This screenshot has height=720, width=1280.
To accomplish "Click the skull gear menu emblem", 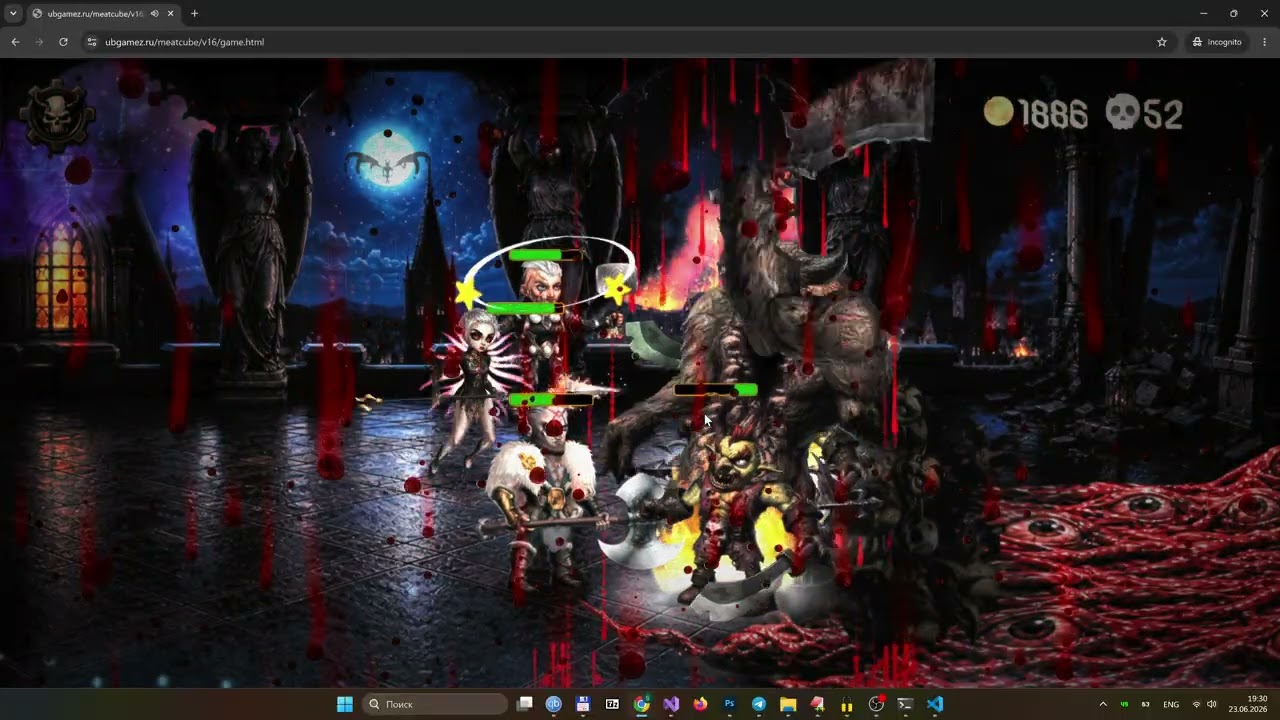I will pos(57,116).
